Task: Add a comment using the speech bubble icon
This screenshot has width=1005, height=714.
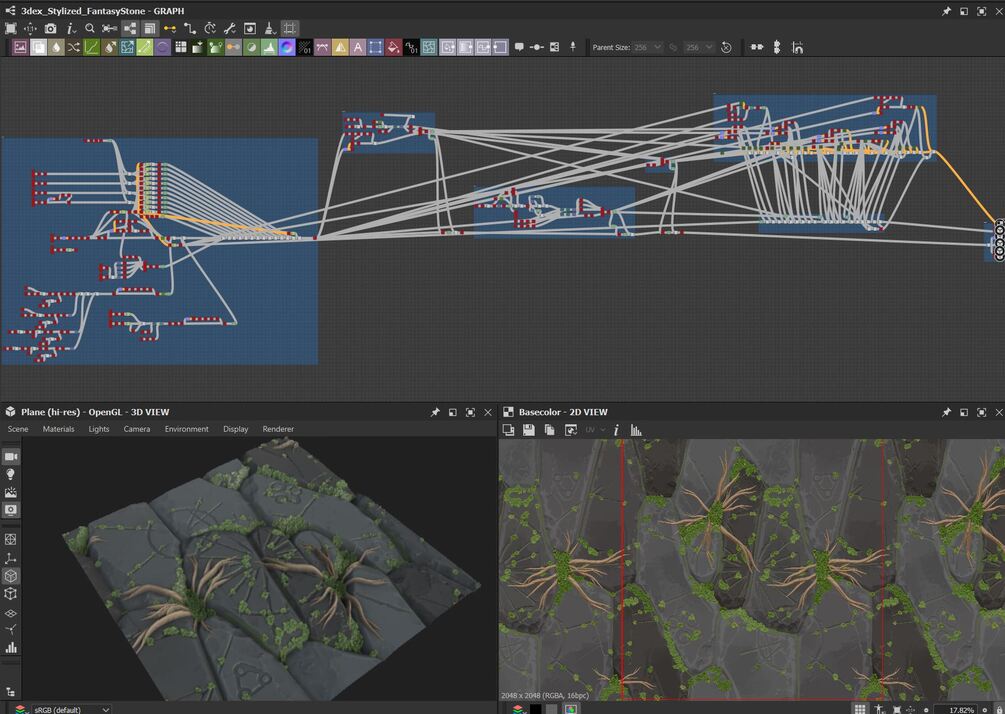Action: pos(519,47)
